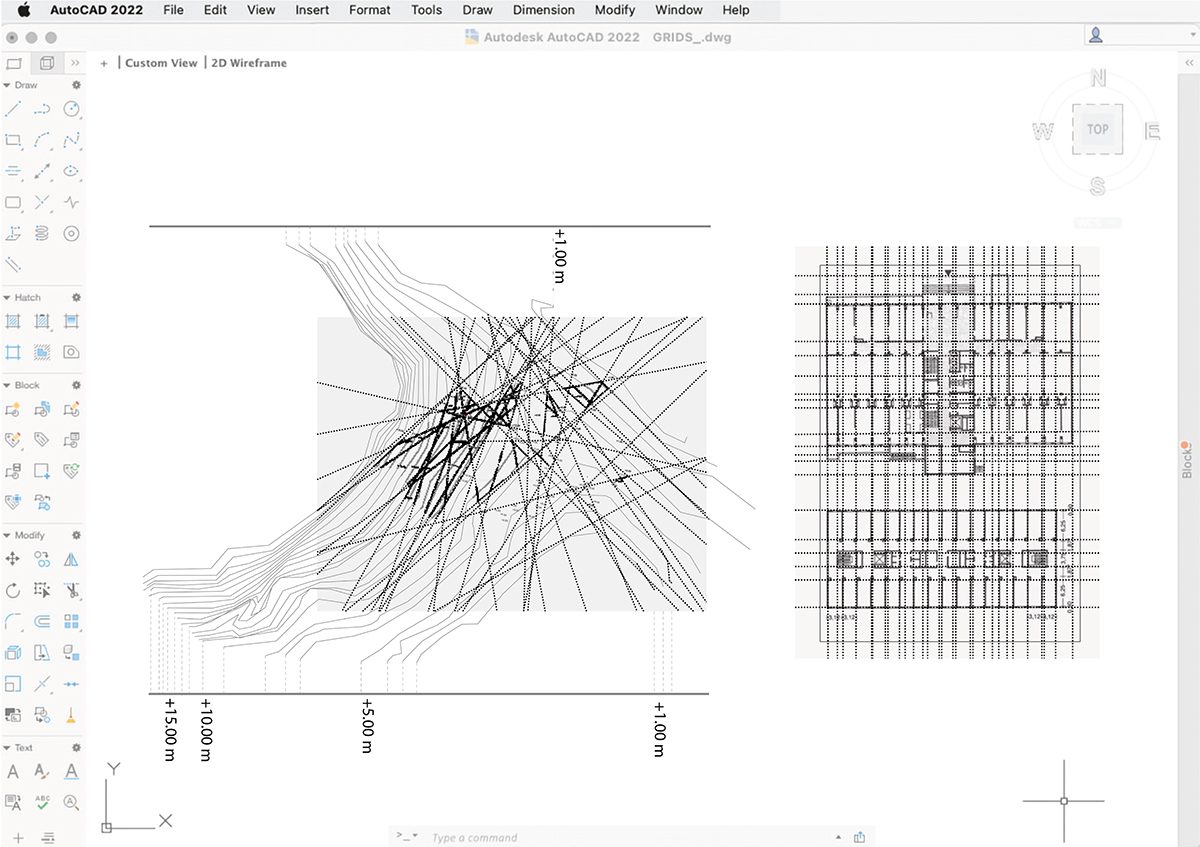
Task: Click the Purge broom icon
Action: (x=71, y=715)
